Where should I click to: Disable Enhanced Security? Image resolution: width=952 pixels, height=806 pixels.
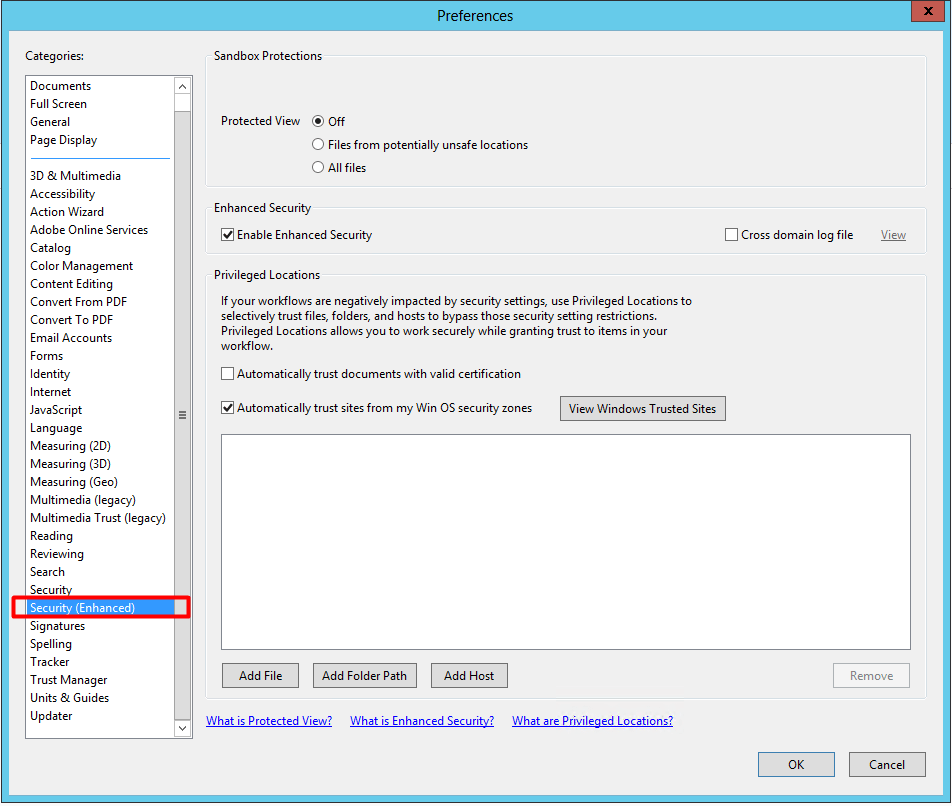228,234
